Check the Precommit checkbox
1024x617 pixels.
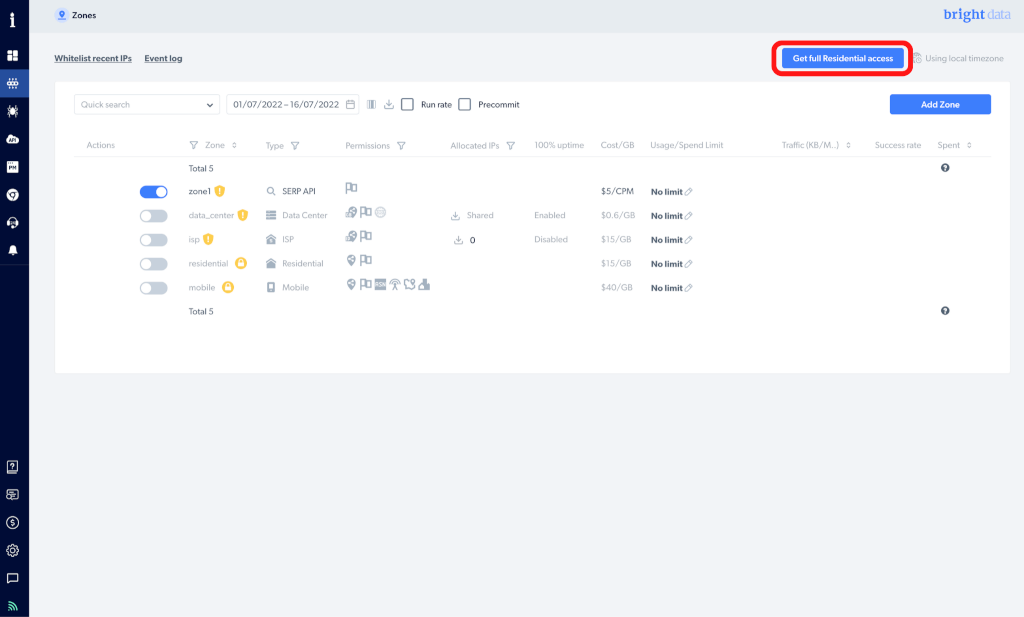click(465, 104)
